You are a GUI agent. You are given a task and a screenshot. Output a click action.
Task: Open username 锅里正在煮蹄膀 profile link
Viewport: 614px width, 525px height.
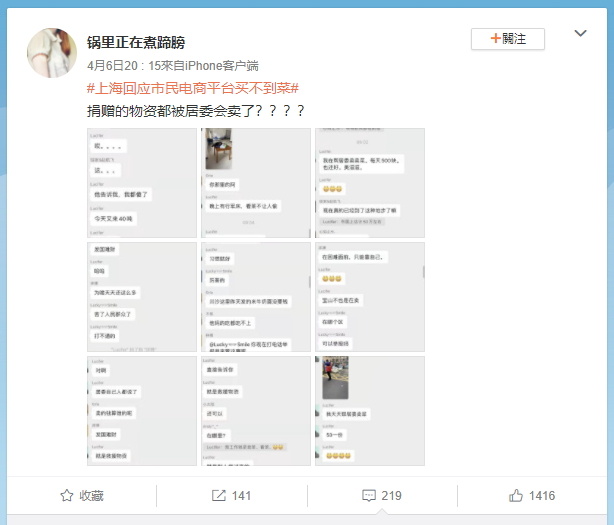click(136, 42)
